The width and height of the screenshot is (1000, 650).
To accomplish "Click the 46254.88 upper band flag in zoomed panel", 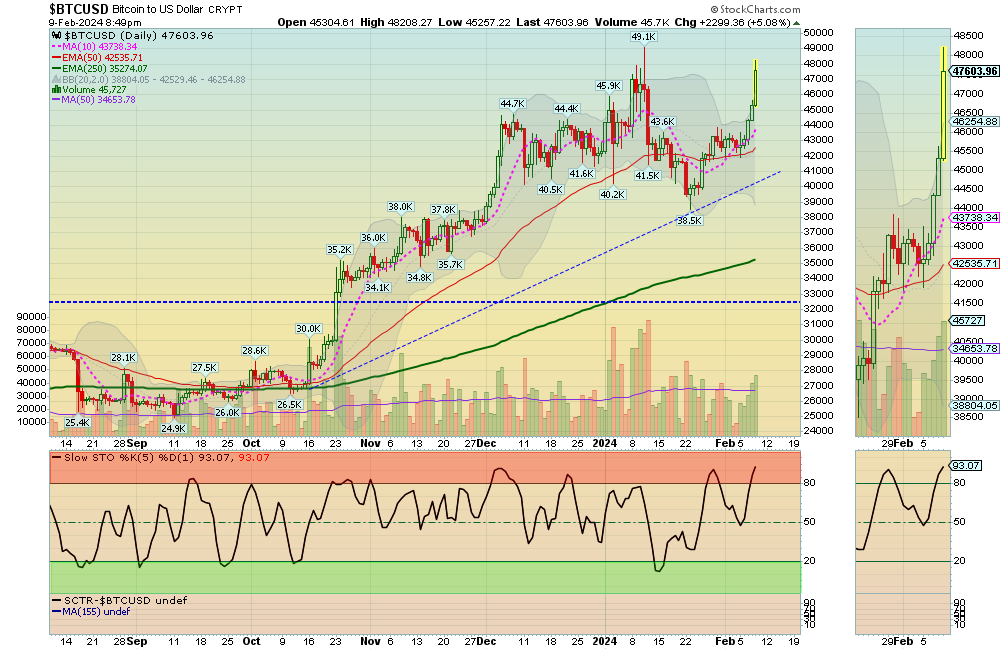I will (x=974, y=121).
